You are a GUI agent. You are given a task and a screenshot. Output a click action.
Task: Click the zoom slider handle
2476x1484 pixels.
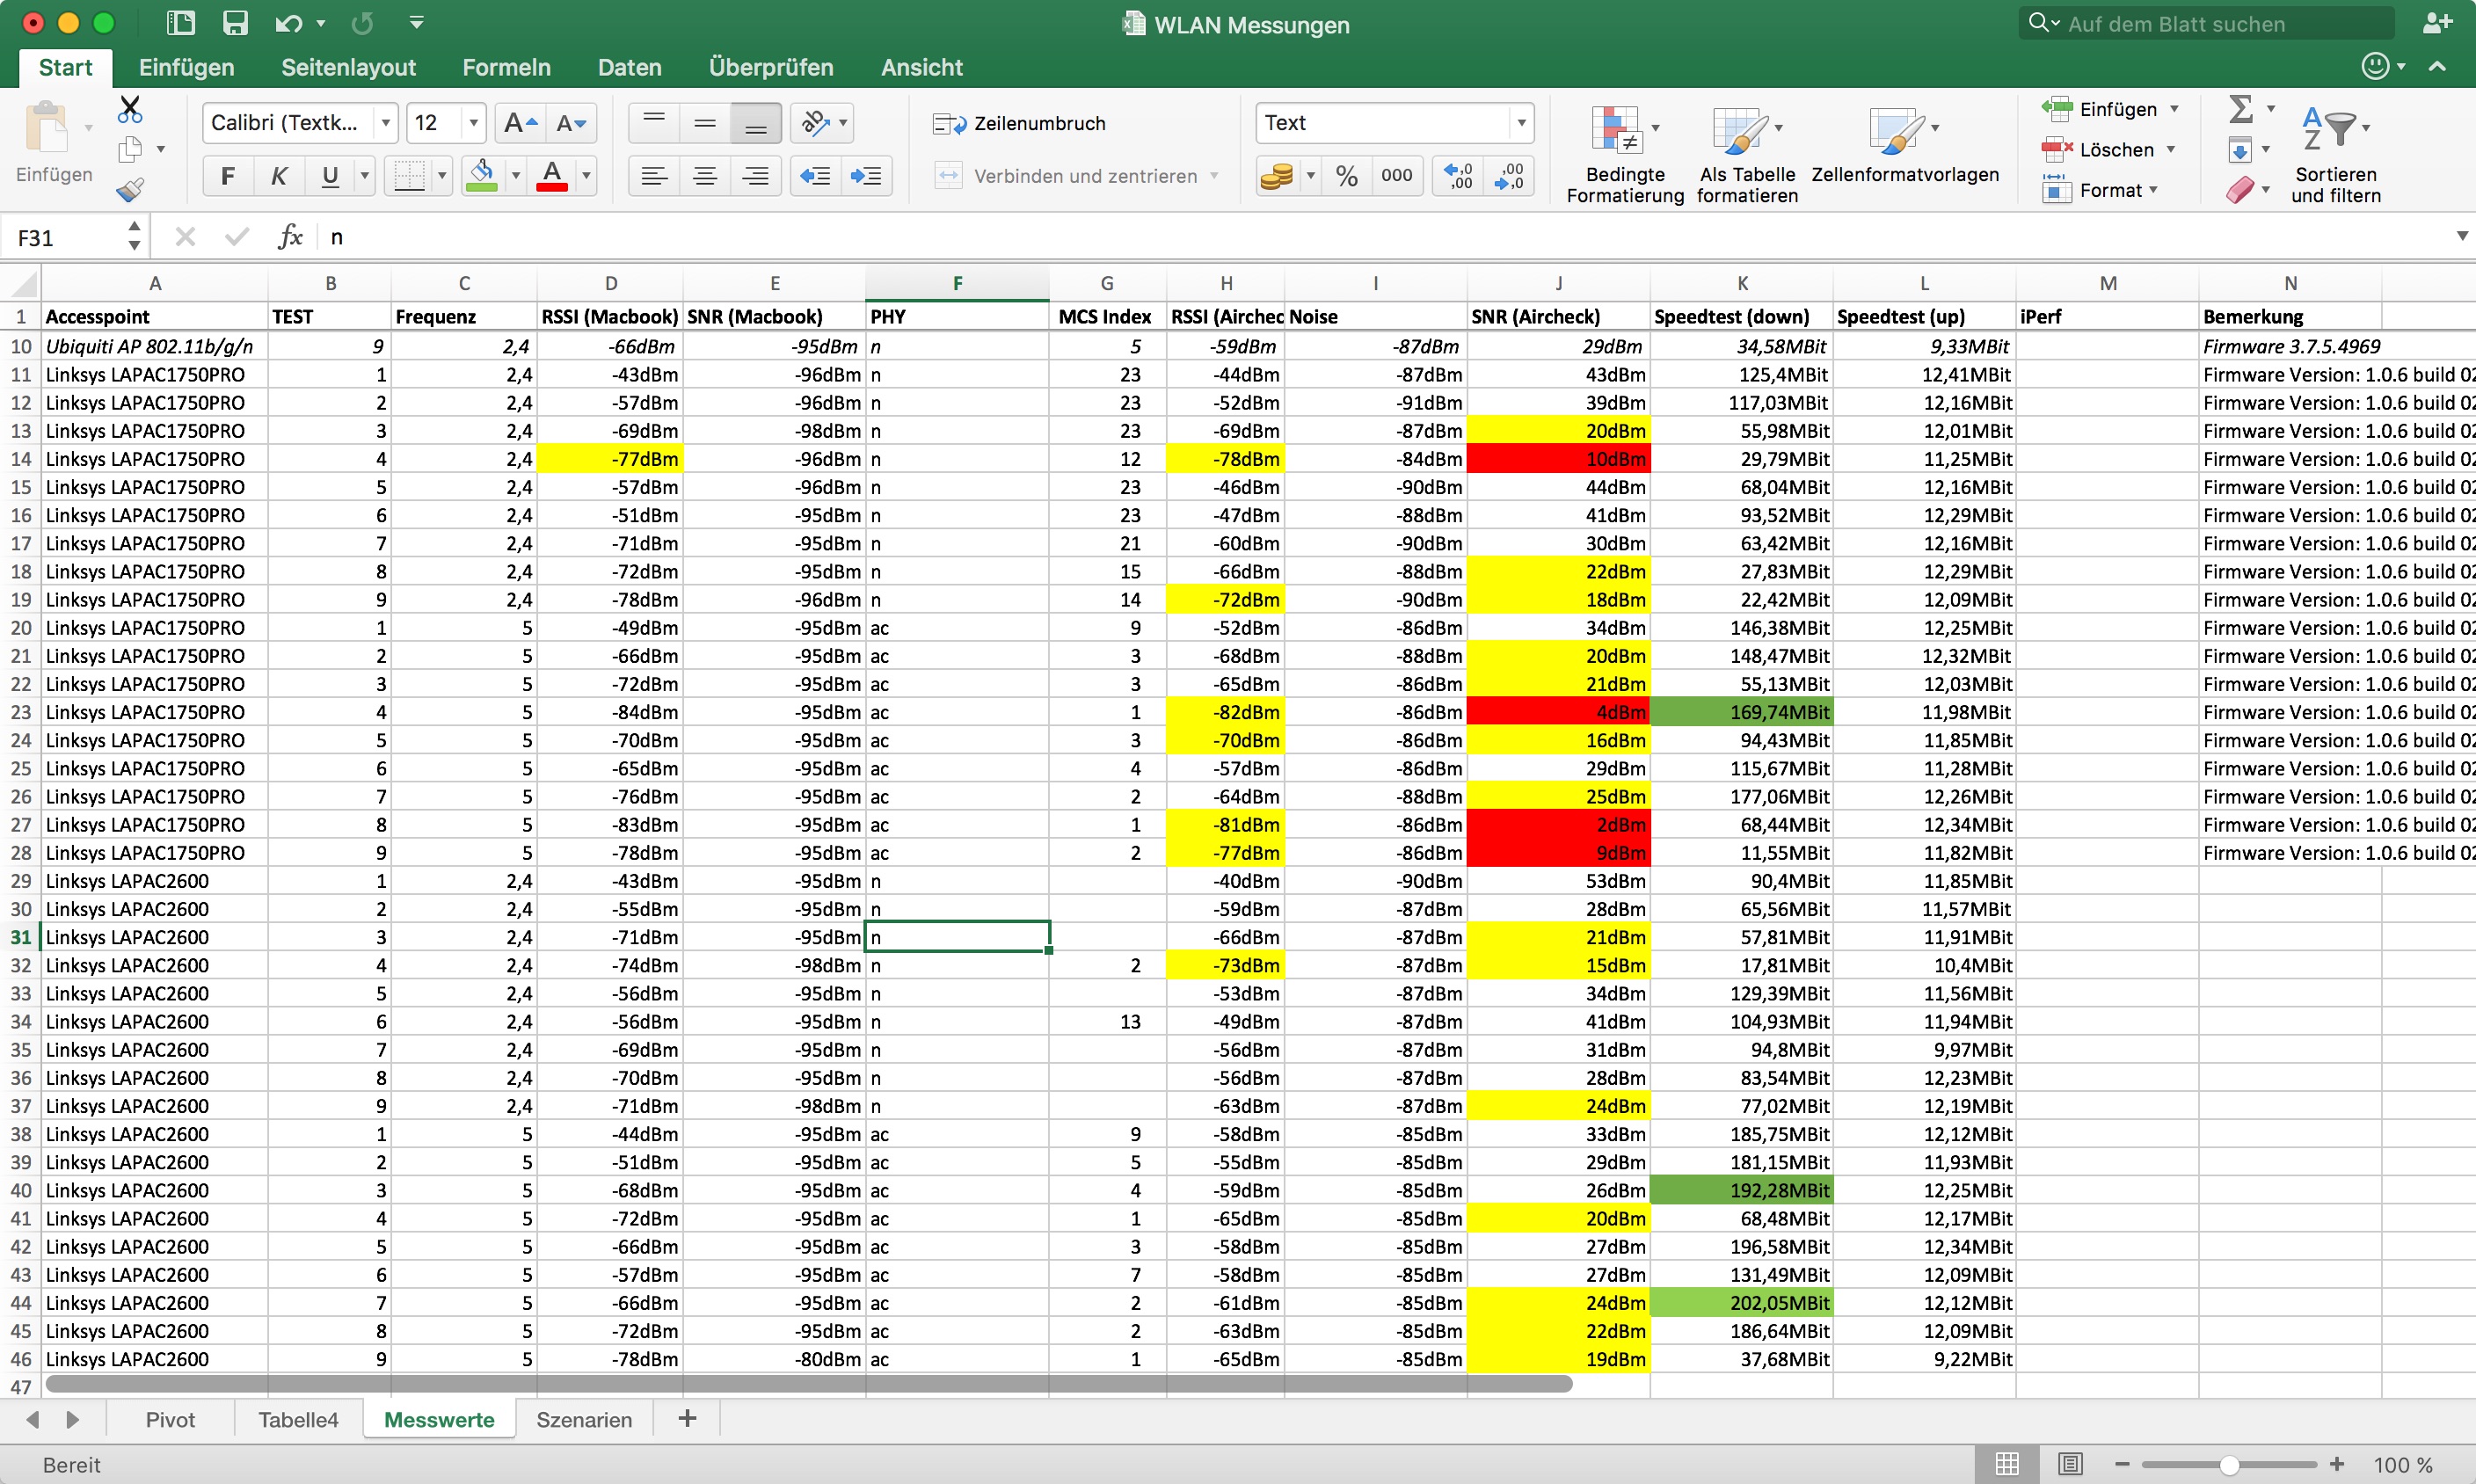pos(2228,1464)
